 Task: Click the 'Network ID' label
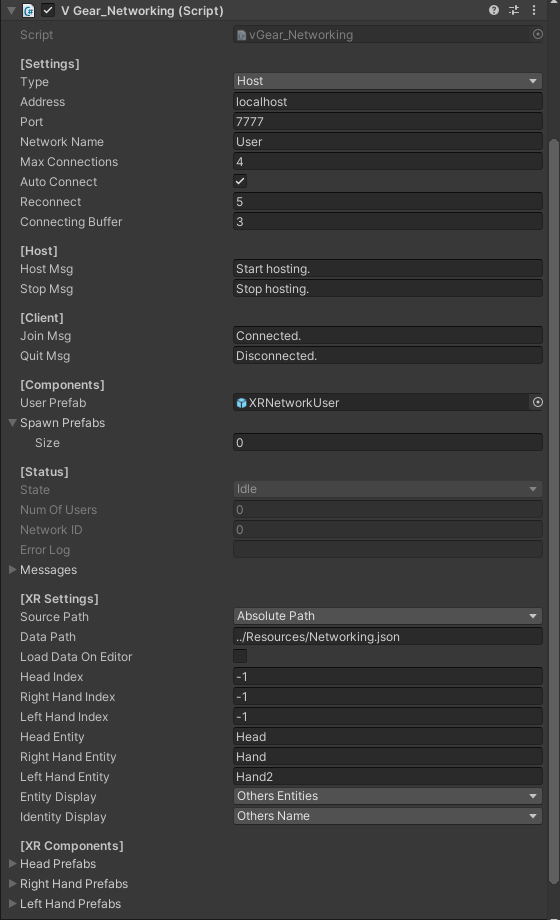pos(51,529)
